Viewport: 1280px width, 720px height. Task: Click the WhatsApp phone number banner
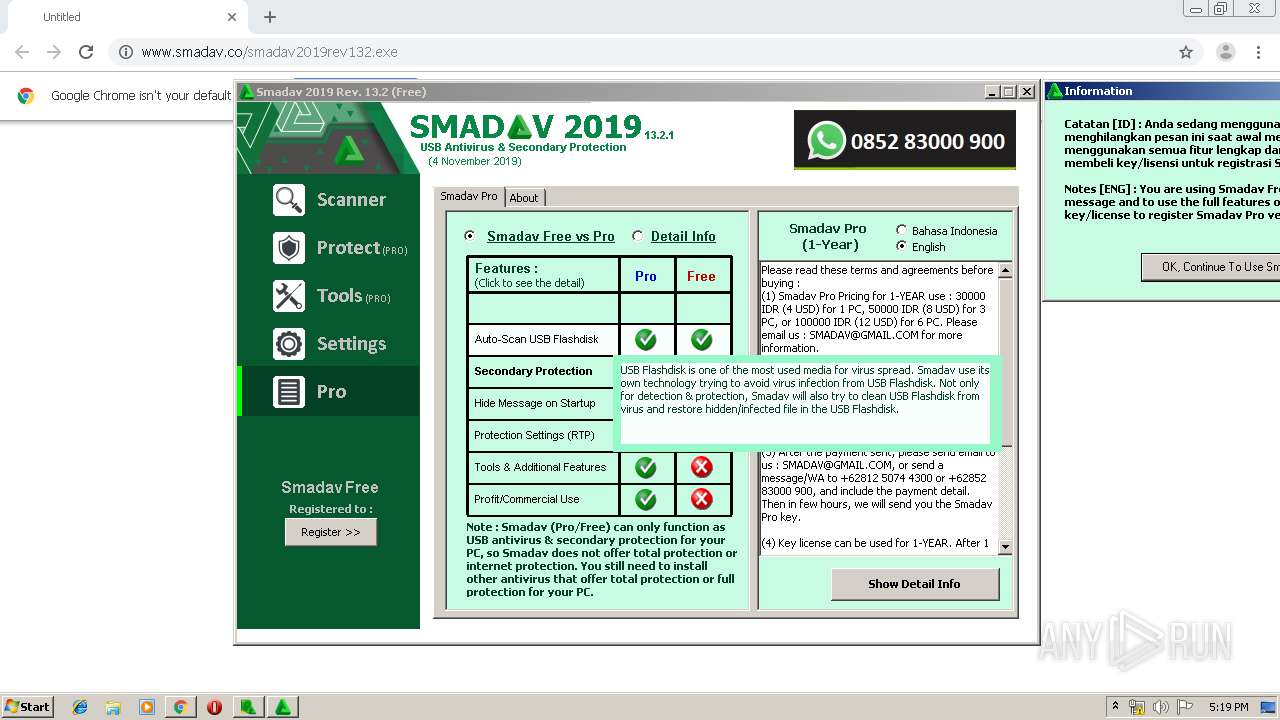905,140
